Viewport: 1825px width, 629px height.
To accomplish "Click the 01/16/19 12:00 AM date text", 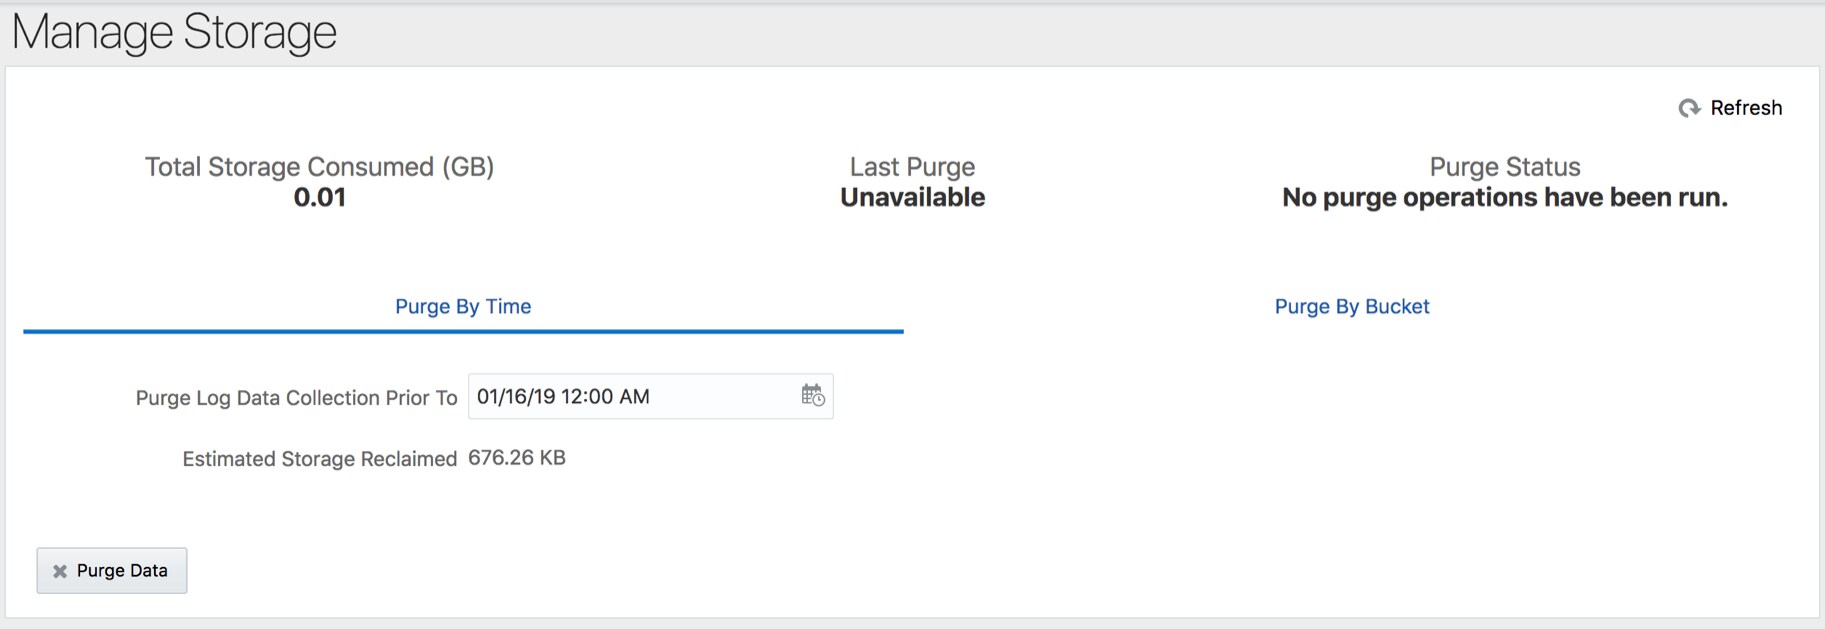I will 563,397.
